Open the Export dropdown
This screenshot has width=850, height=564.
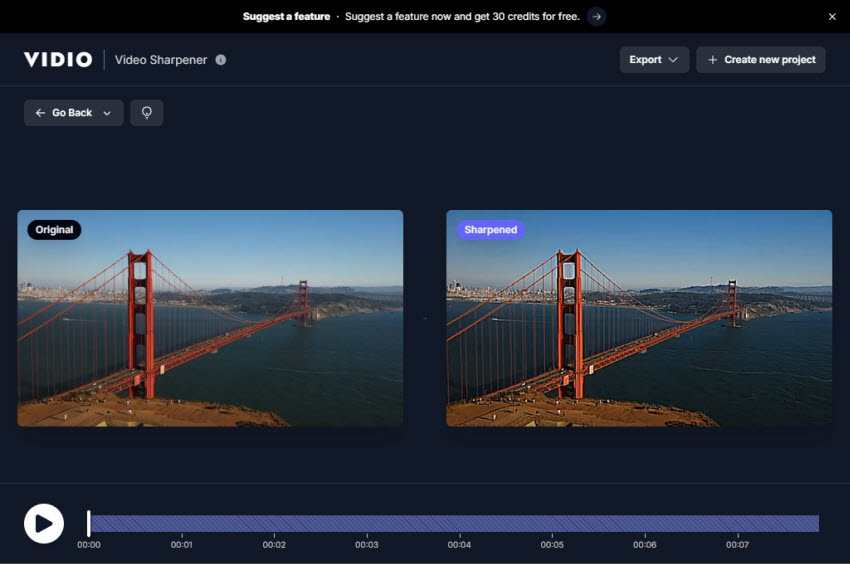[x=654, y=60]
